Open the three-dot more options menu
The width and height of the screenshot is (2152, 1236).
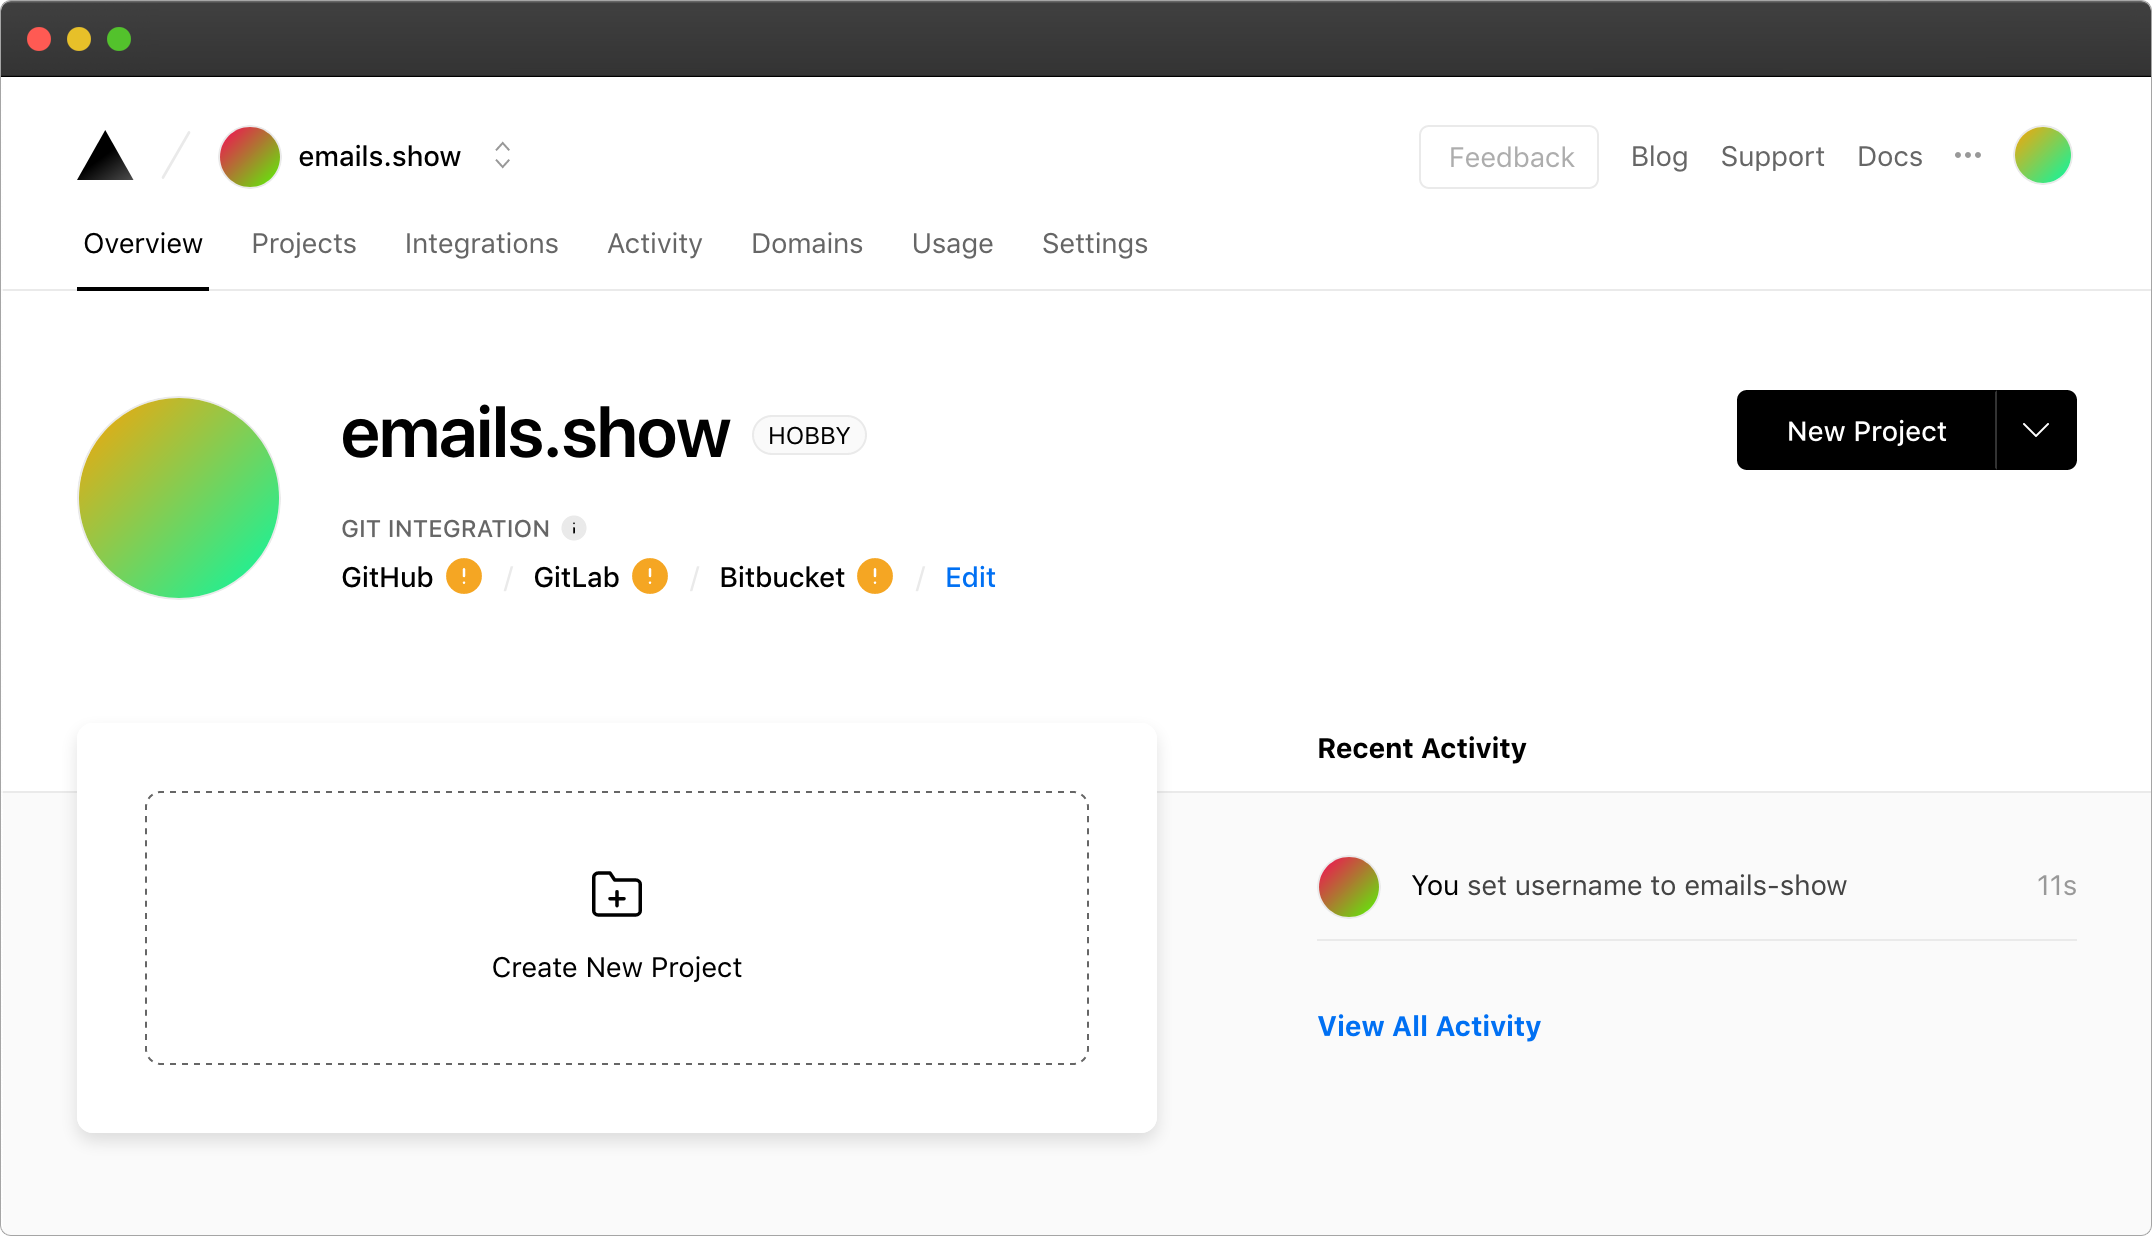[x=1969, y=155]
